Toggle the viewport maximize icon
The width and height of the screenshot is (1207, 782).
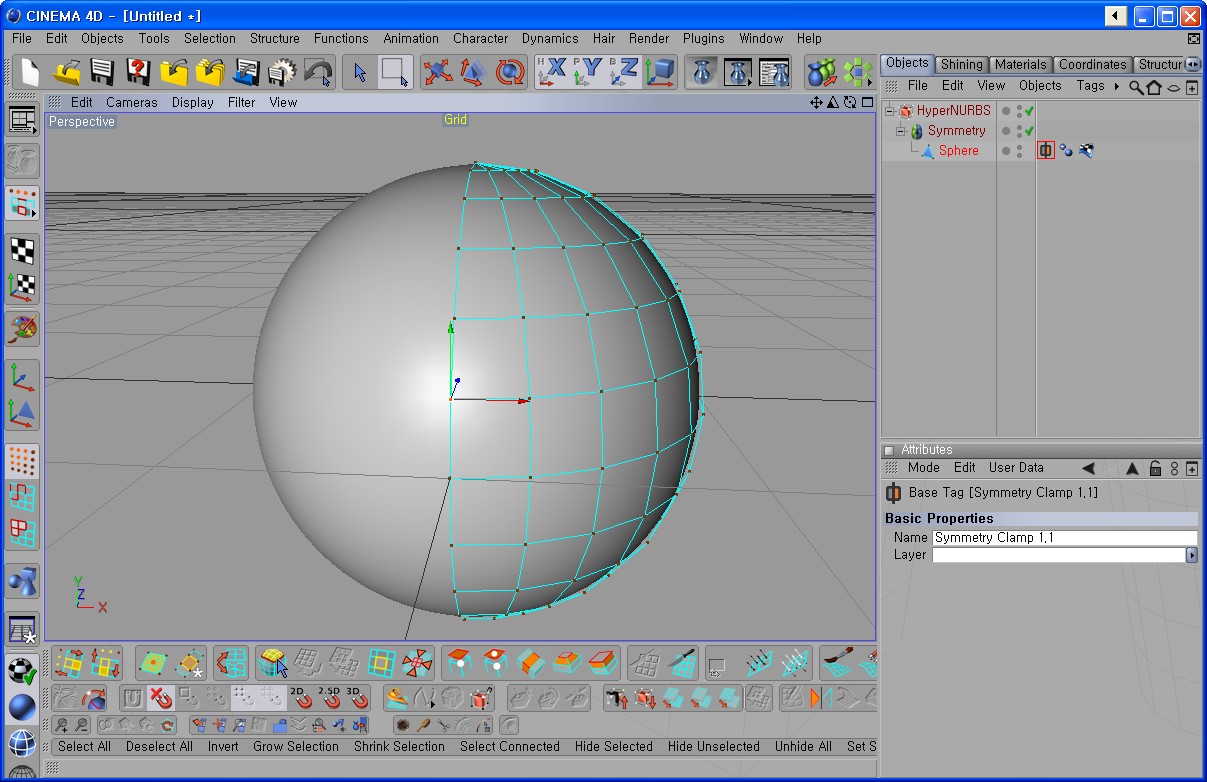coord(867,102)
